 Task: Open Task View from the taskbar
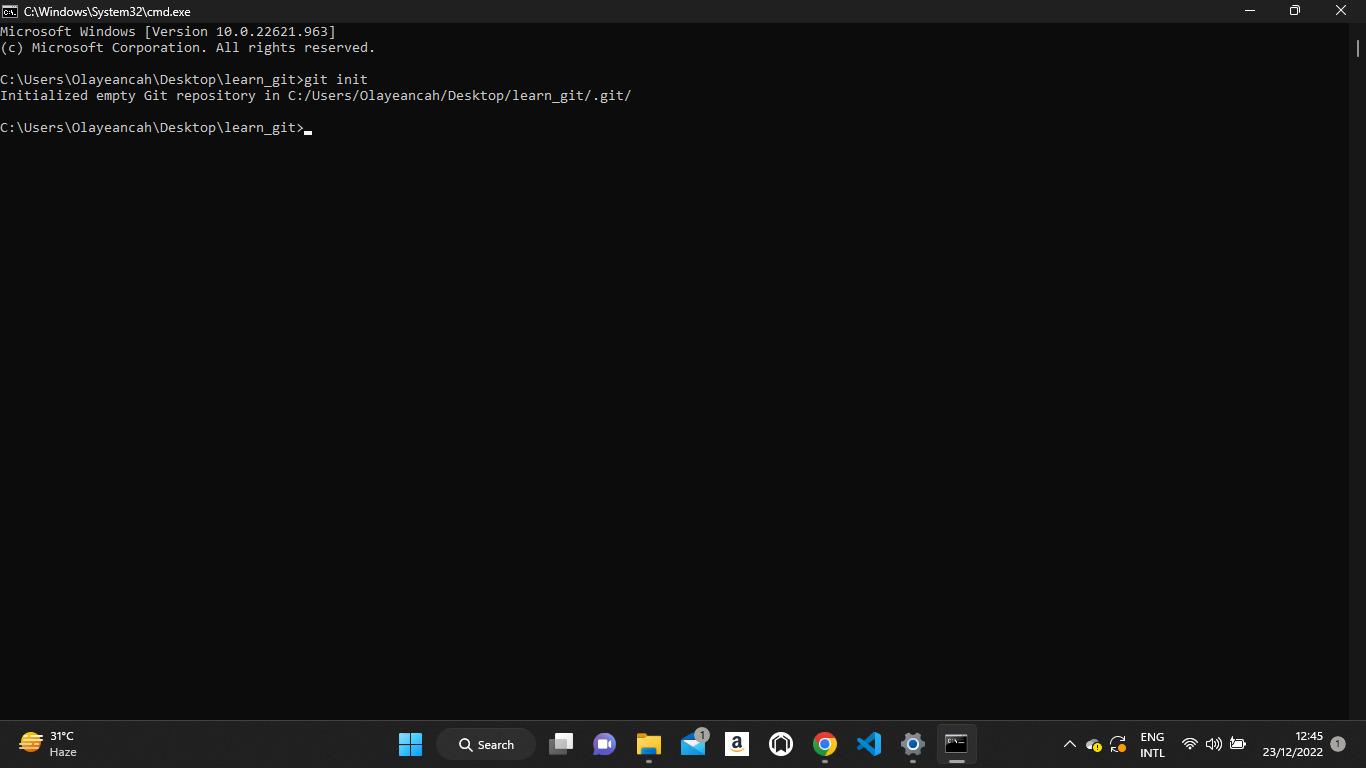pyautogui.click(x=561, y=744)
